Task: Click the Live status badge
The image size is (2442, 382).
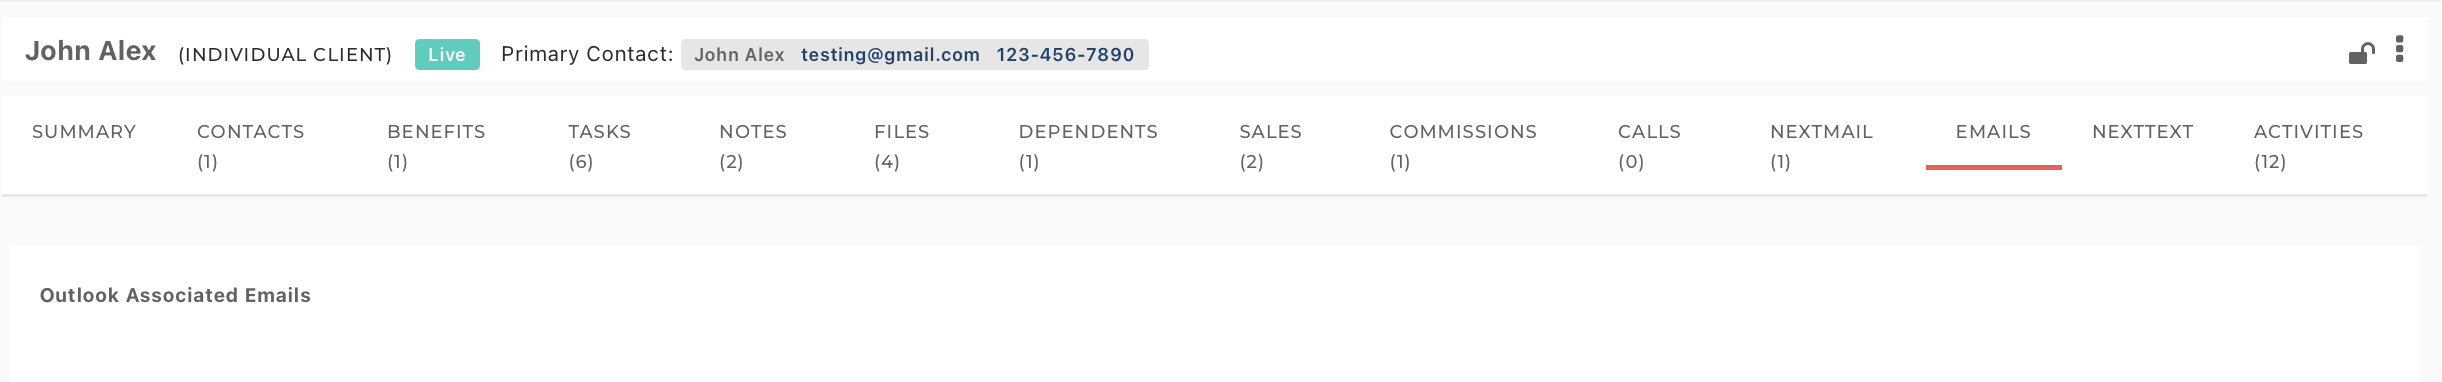Action: click(x=447, y=55)
